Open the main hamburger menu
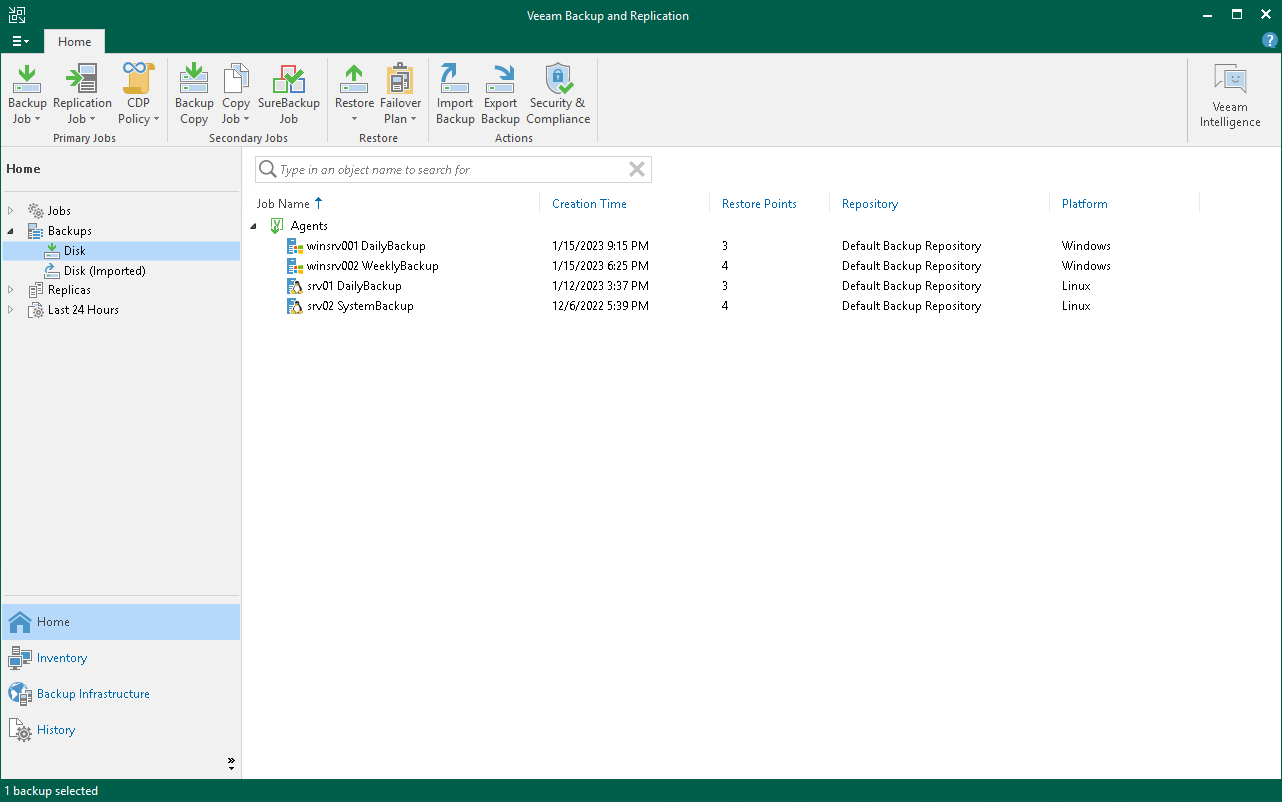This screenshot has height=802, width=1282. 20,41
